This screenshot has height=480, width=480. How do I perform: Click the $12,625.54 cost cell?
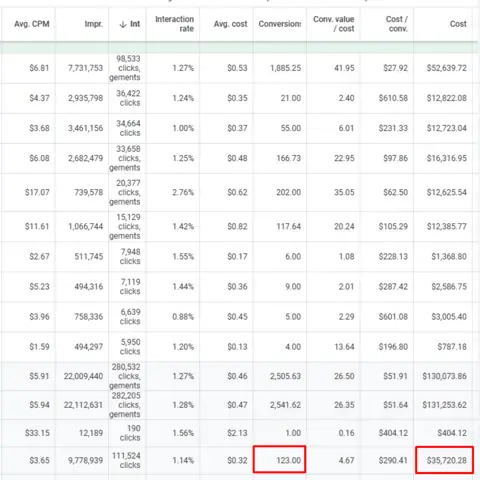[x=447, y=192]
